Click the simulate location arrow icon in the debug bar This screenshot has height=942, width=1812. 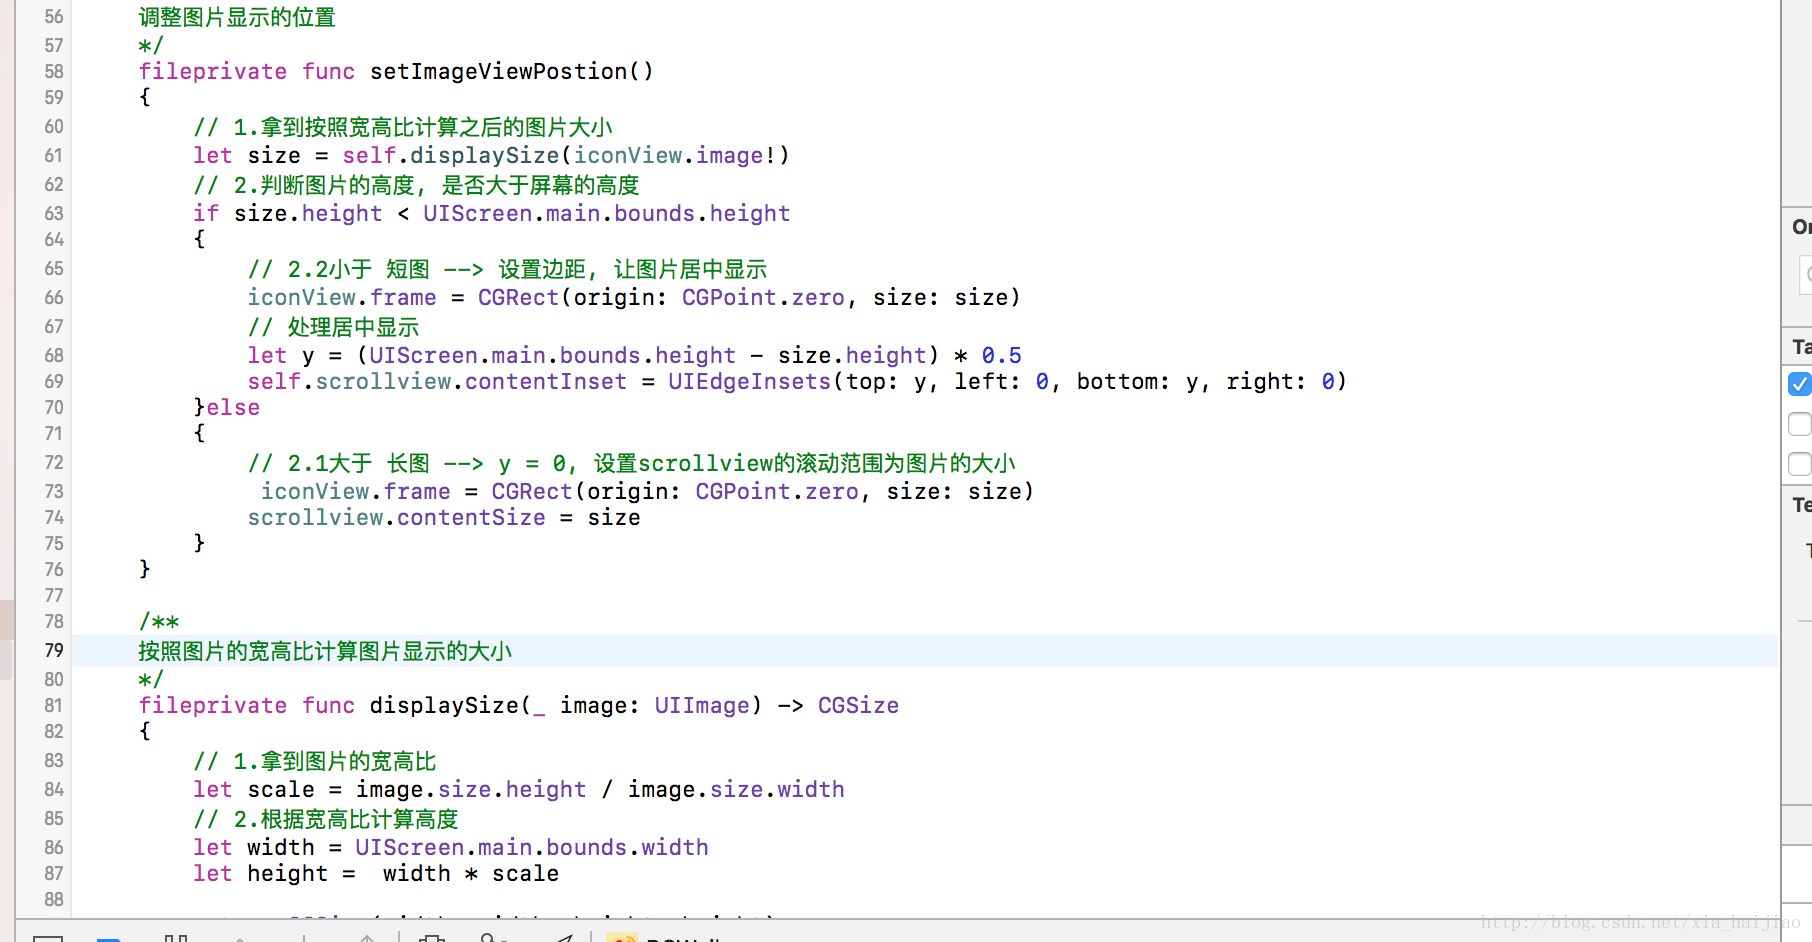click(565, 938)
